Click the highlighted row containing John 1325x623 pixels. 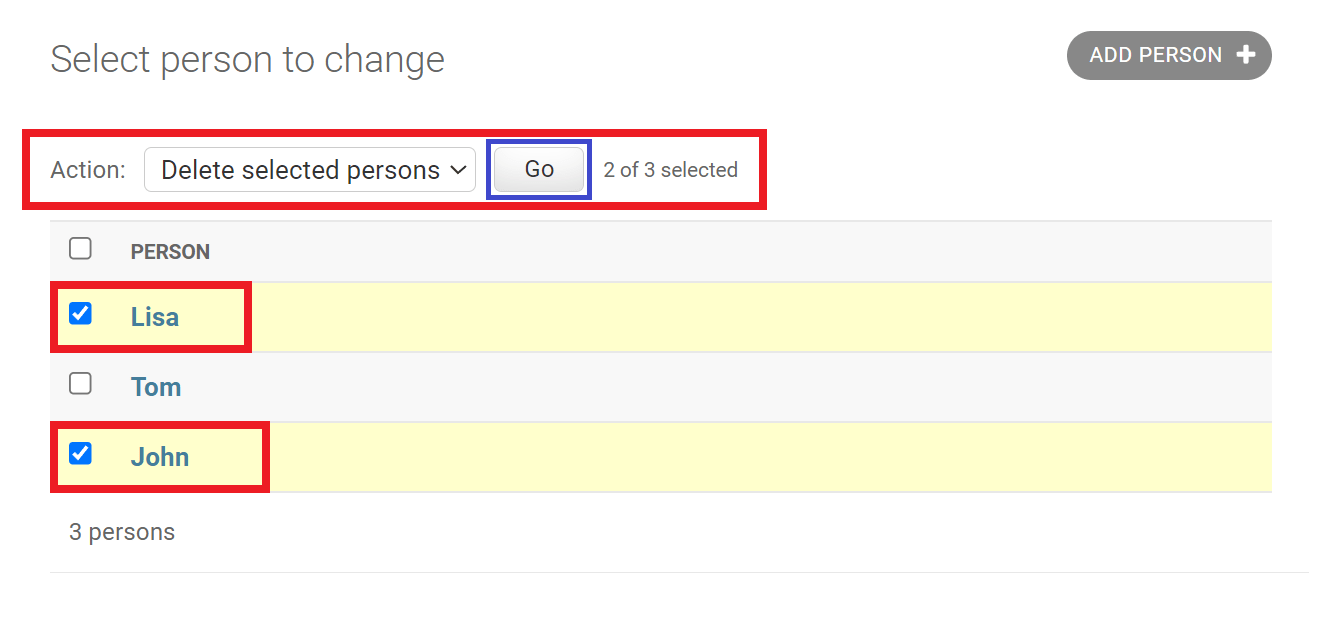click(x=700, y=456)
